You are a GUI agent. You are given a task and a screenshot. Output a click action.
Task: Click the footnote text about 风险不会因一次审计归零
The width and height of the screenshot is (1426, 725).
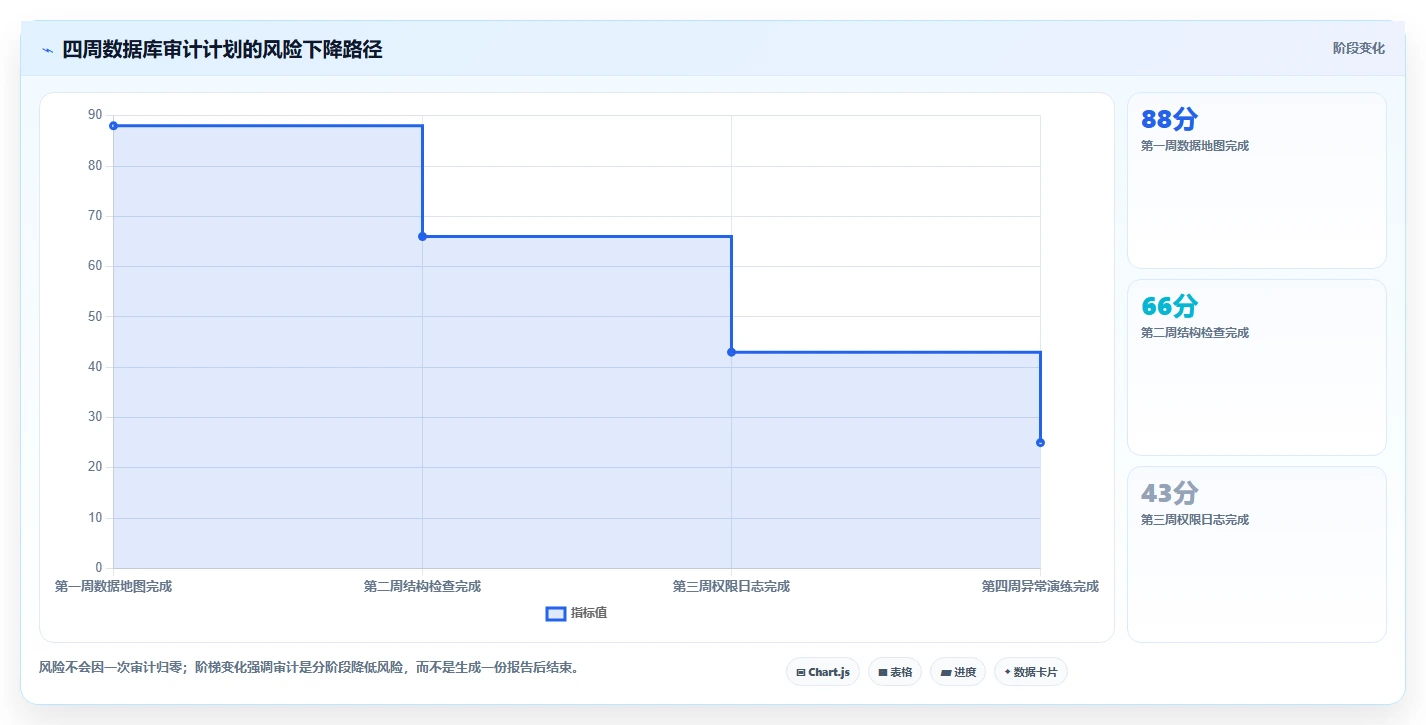point(309,667)
